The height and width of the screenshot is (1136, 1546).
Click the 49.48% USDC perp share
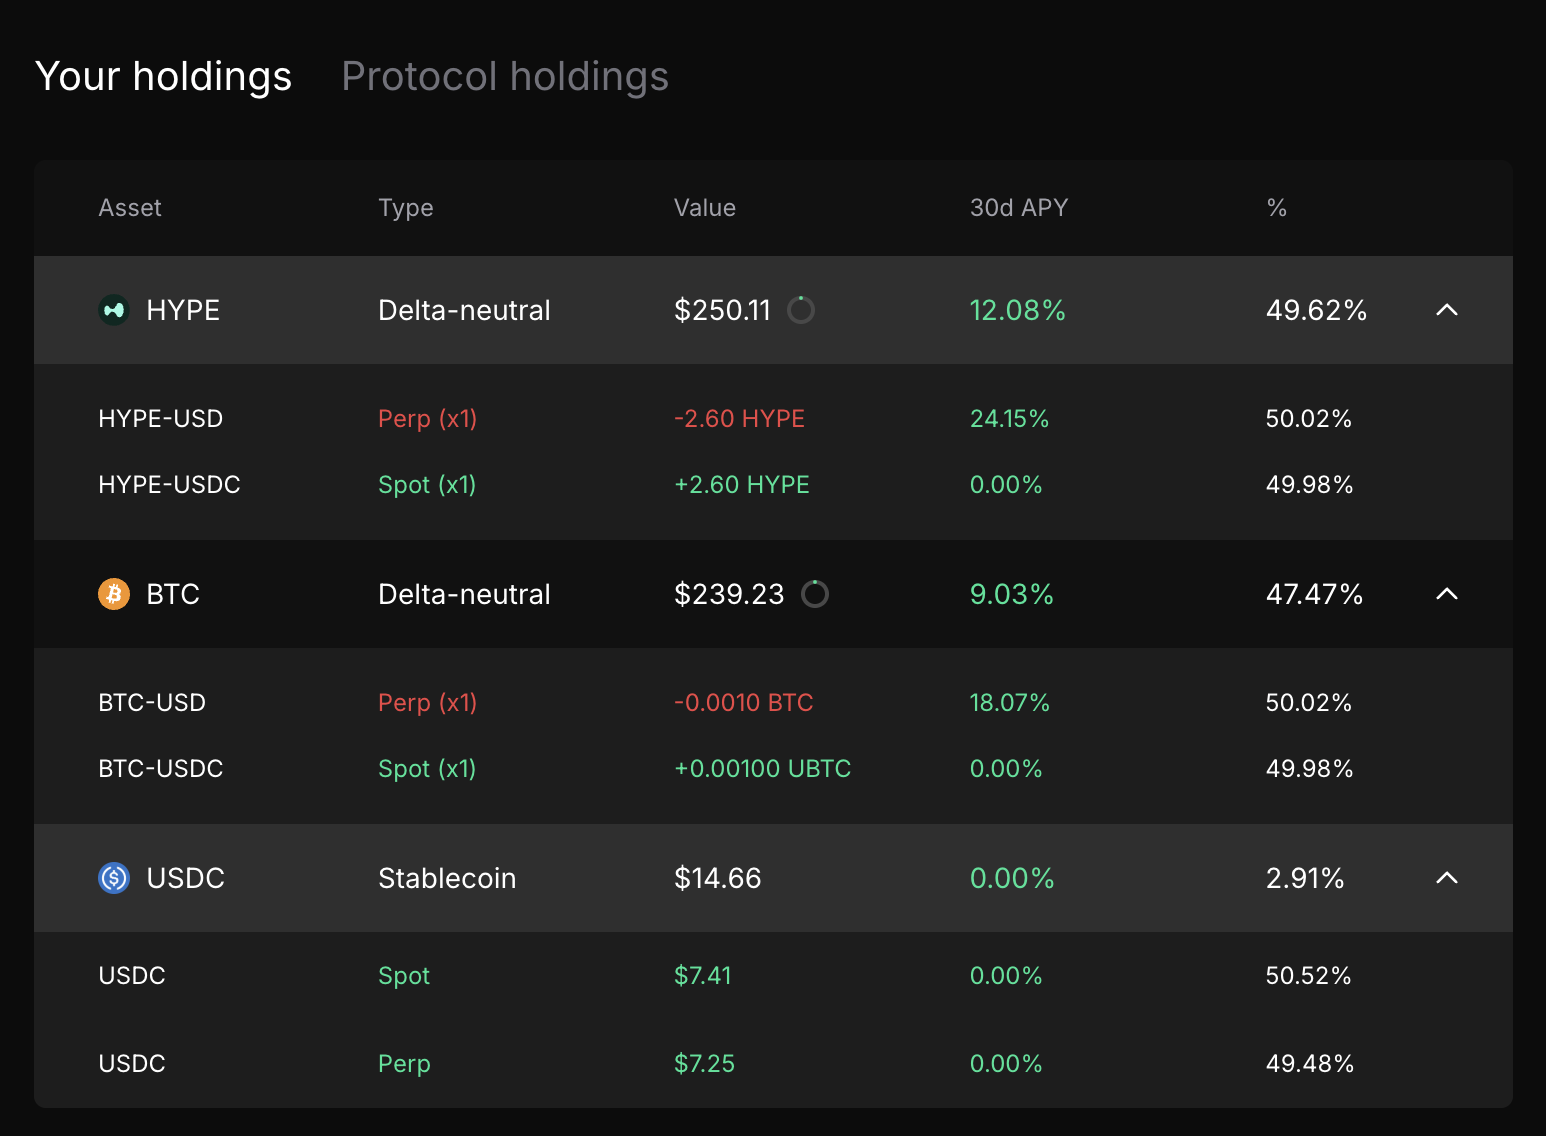(x=1310, y=1064)
